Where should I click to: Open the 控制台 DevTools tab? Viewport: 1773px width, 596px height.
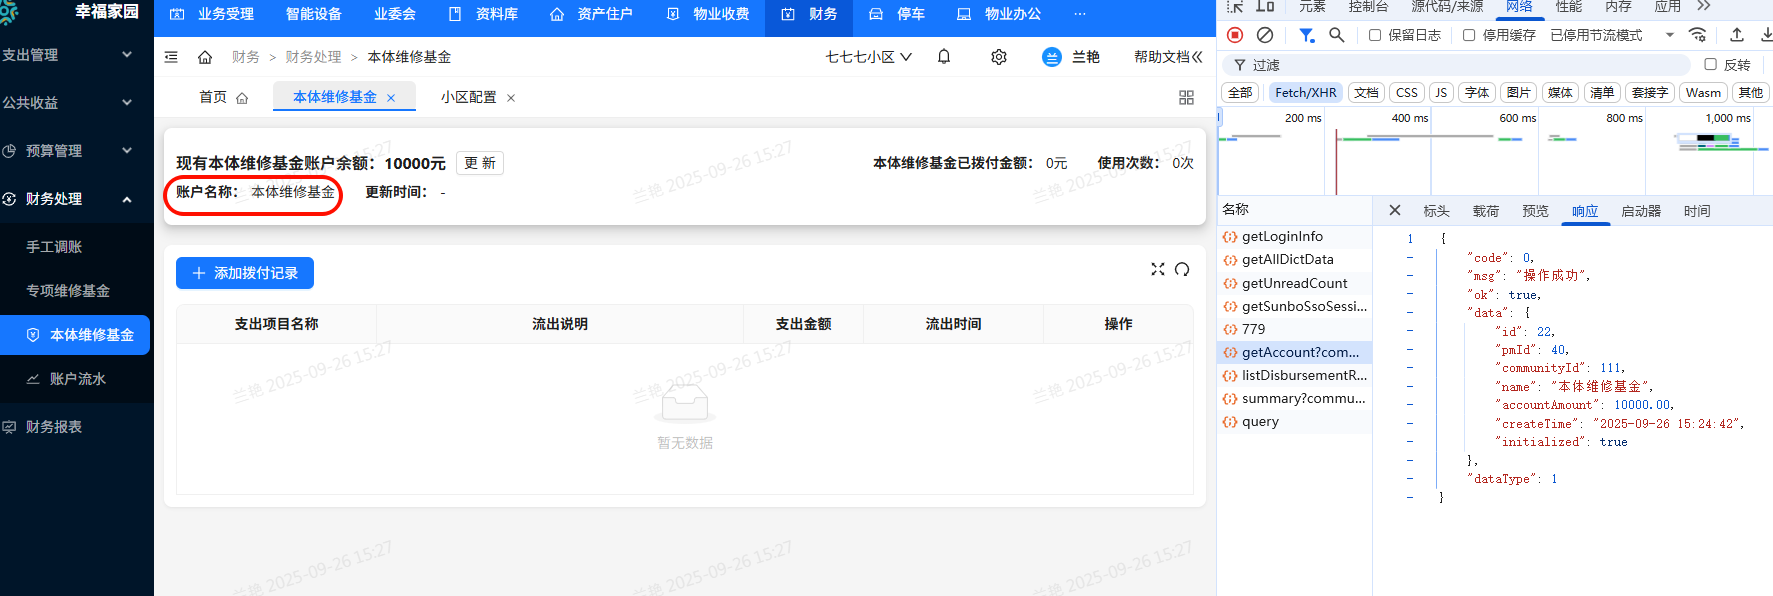click(1368, 6)
